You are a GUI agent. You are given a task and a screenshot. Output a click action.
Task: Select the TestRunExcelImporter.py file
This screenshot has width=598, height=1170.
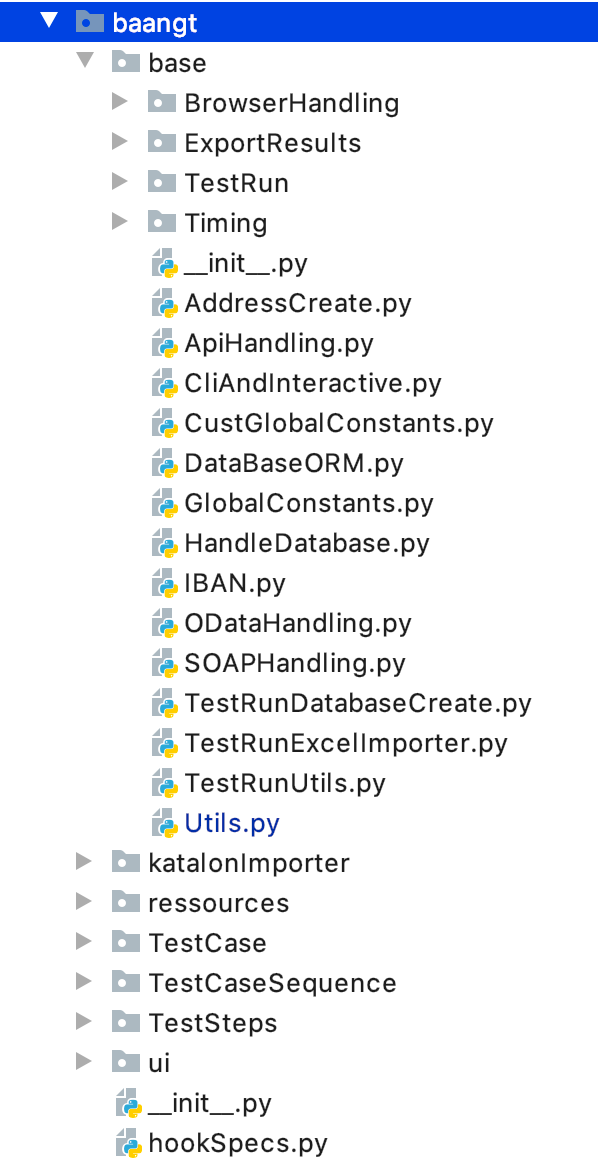346,743
